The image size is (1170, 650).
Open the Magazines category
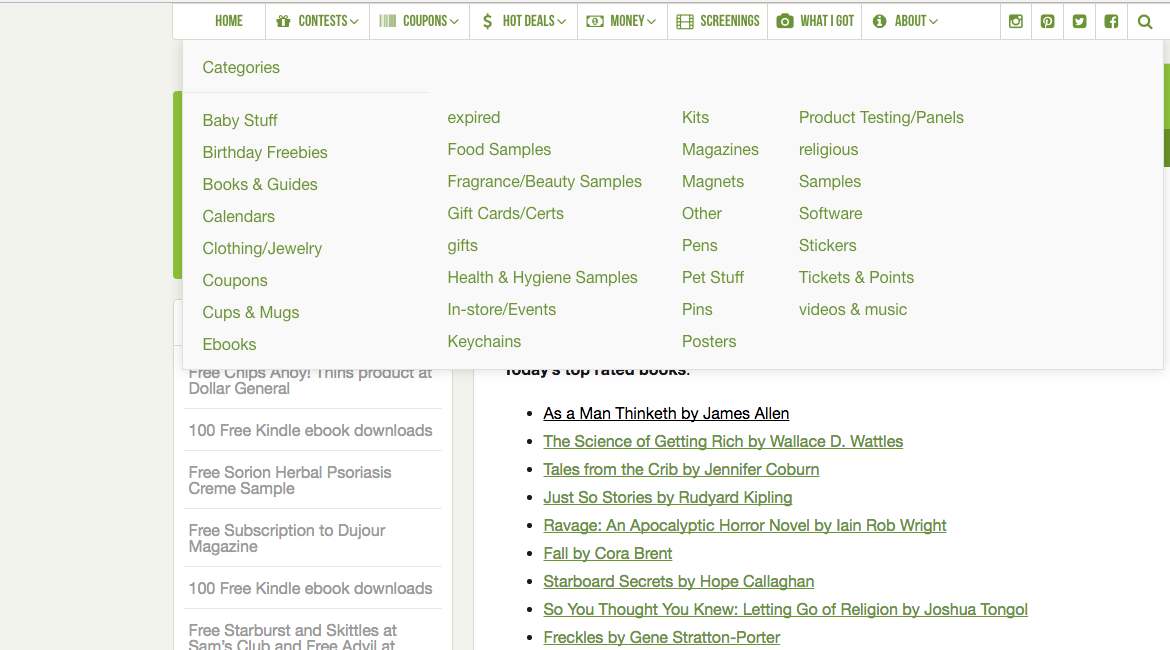click(720, 149)
